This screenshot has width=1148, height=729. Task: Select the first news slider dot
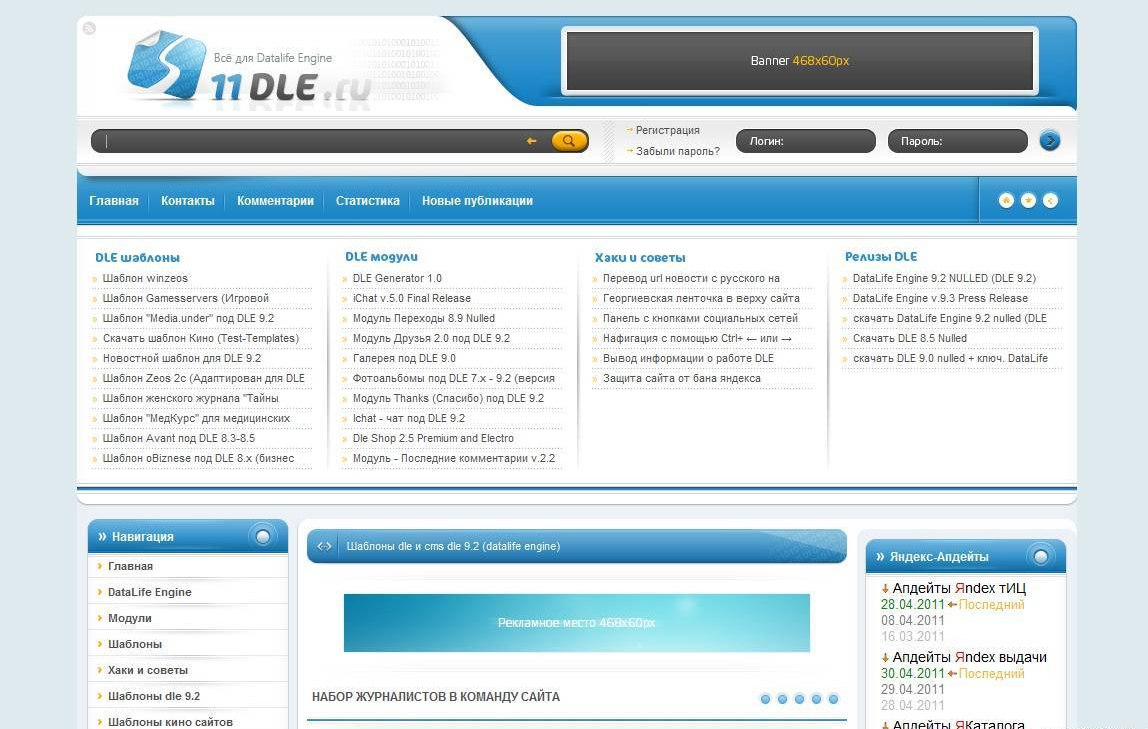tap(765, 699)
